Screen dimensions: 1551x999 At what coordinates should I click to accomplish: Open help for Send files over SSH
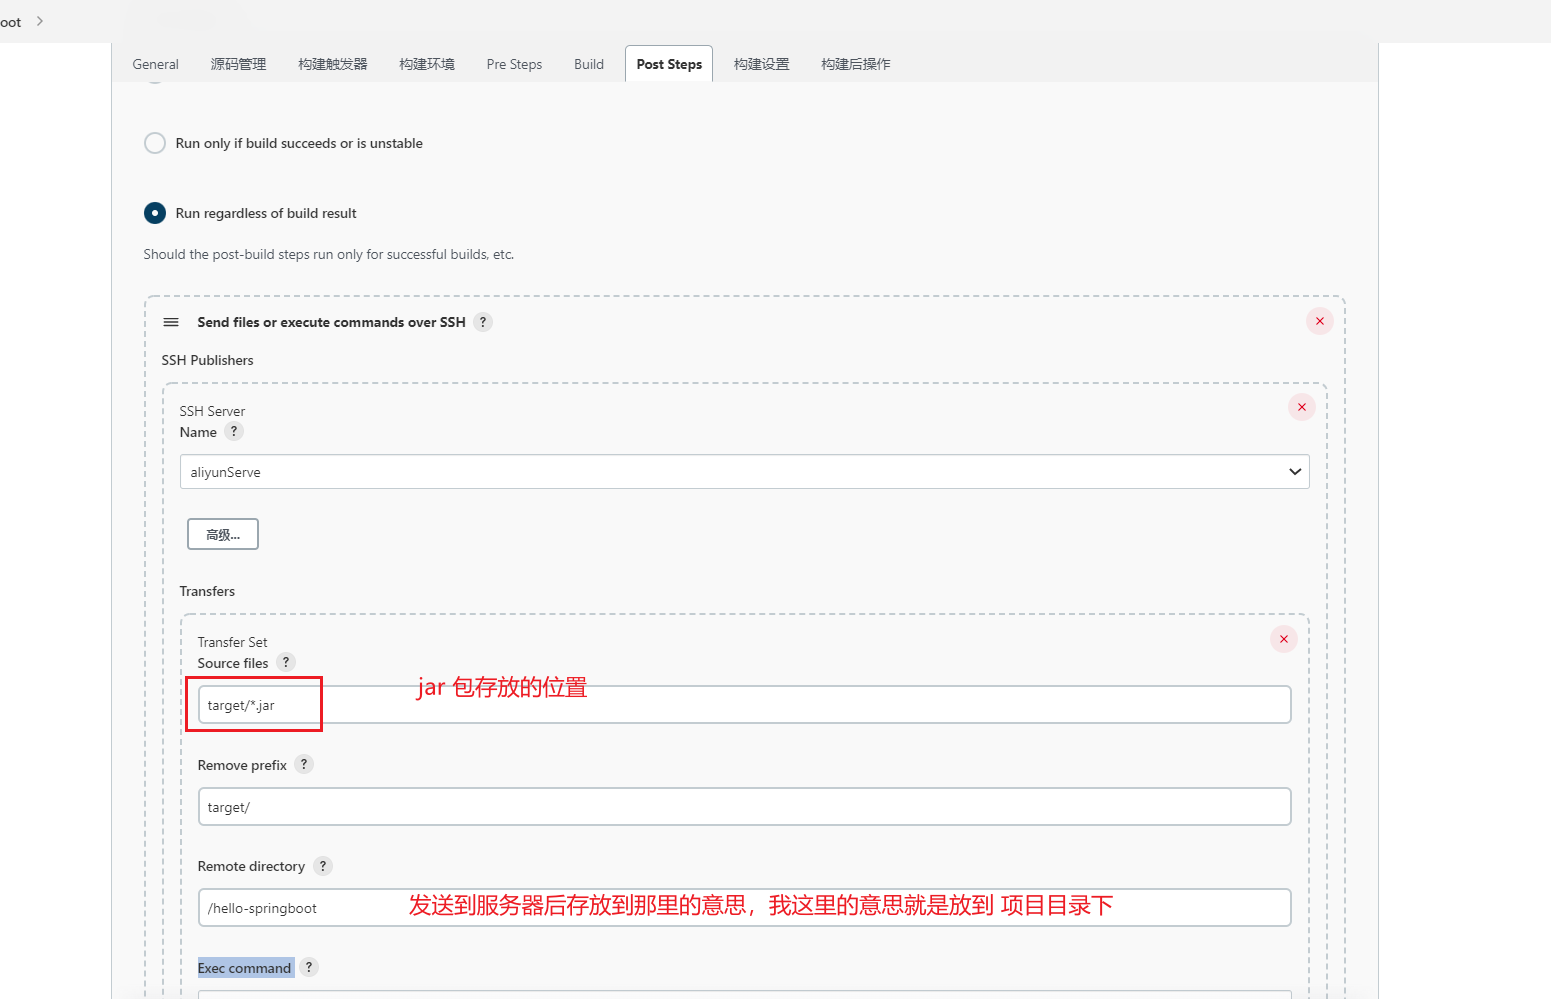[x=483, y=322]
